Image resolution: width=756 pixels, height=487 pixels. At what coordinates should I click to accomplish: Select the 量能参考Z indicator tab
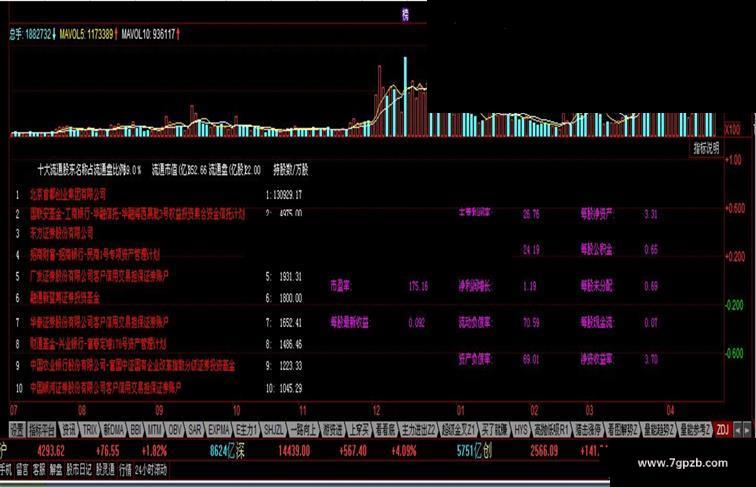695,430
